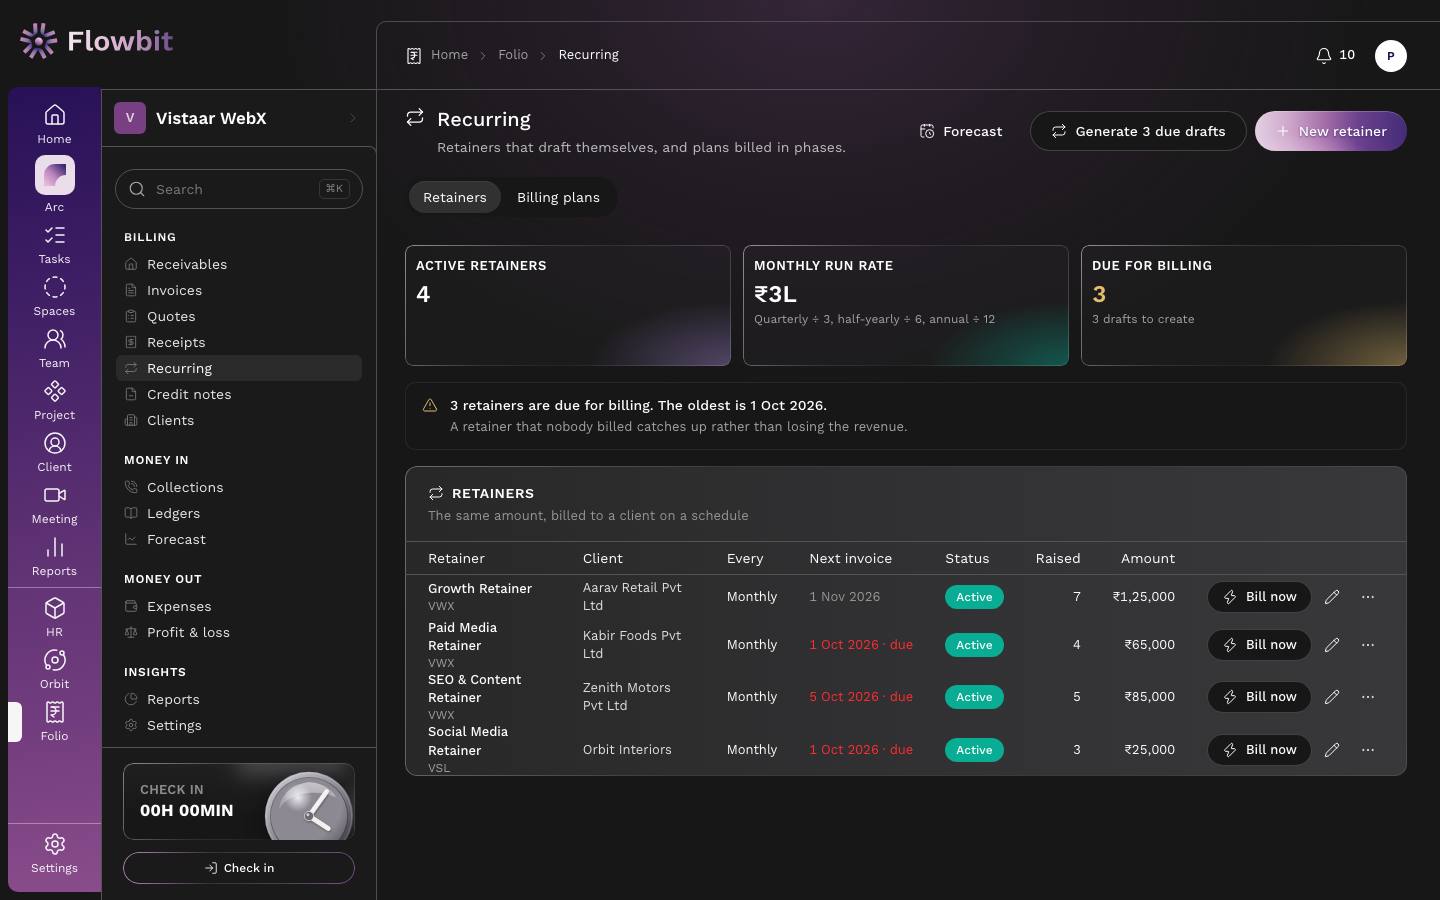The height and width of the screenshot is (900, 1440).
Task: Open Credit notes in the Billing menu
Action: click(x=239, y=394)
